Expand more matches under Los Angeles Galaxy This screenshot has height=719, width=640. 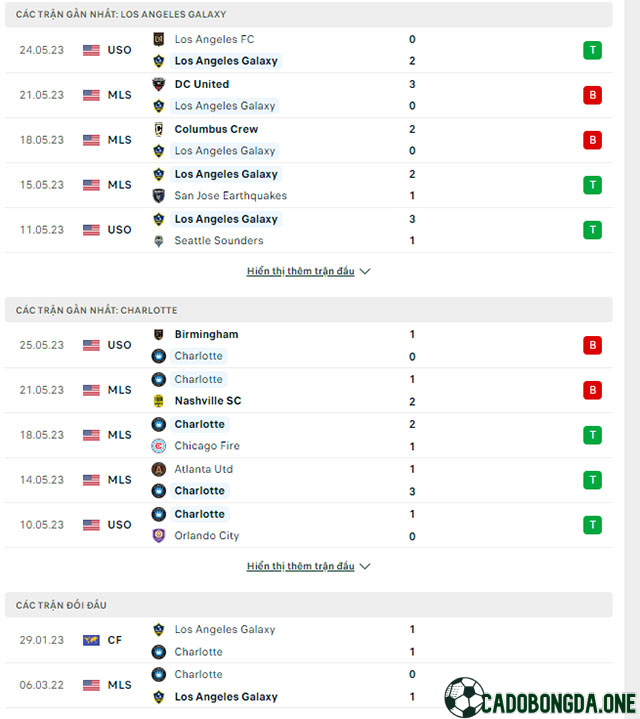coord(301,271)
